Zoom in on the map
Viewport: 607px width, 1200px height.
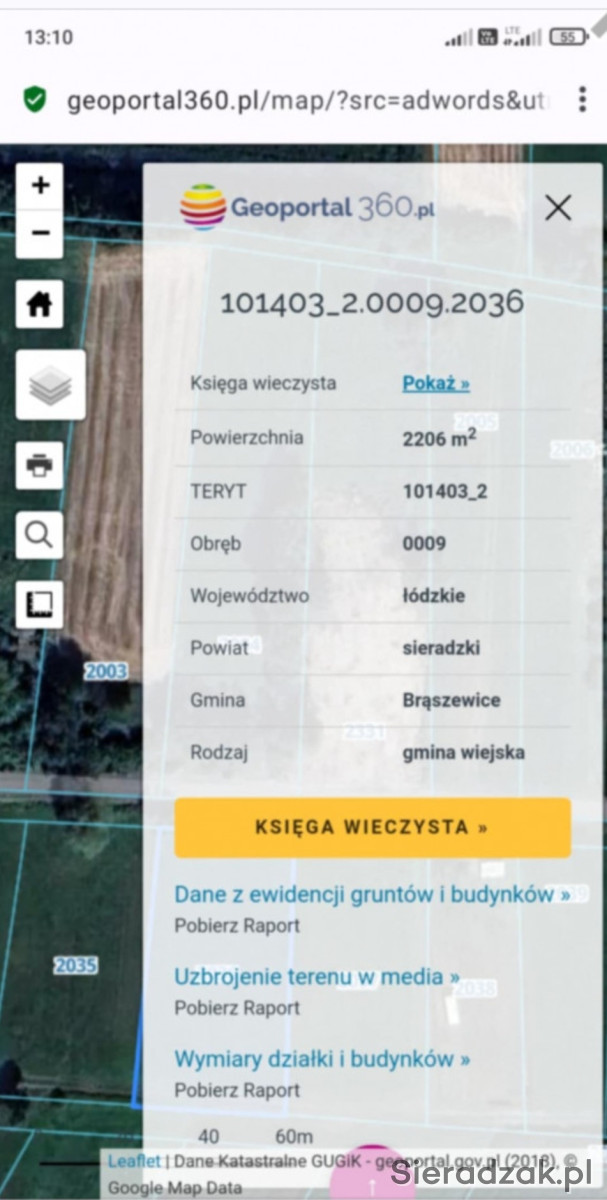click(x=40, y=186)
